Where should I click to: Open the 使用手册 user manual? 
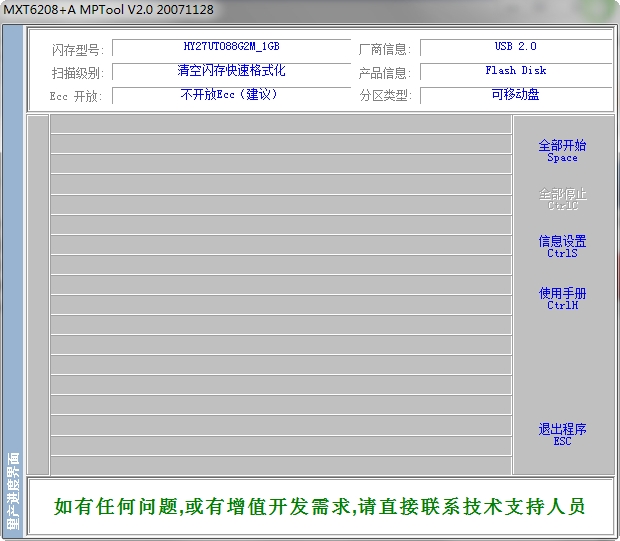tap(562, 298)
